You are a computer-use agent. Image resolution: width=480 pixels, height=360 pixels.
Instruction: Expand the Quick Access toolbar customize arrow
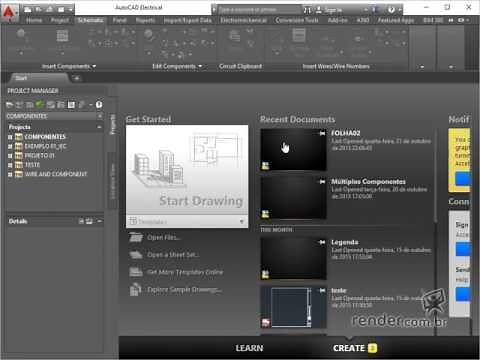(71, 10)
